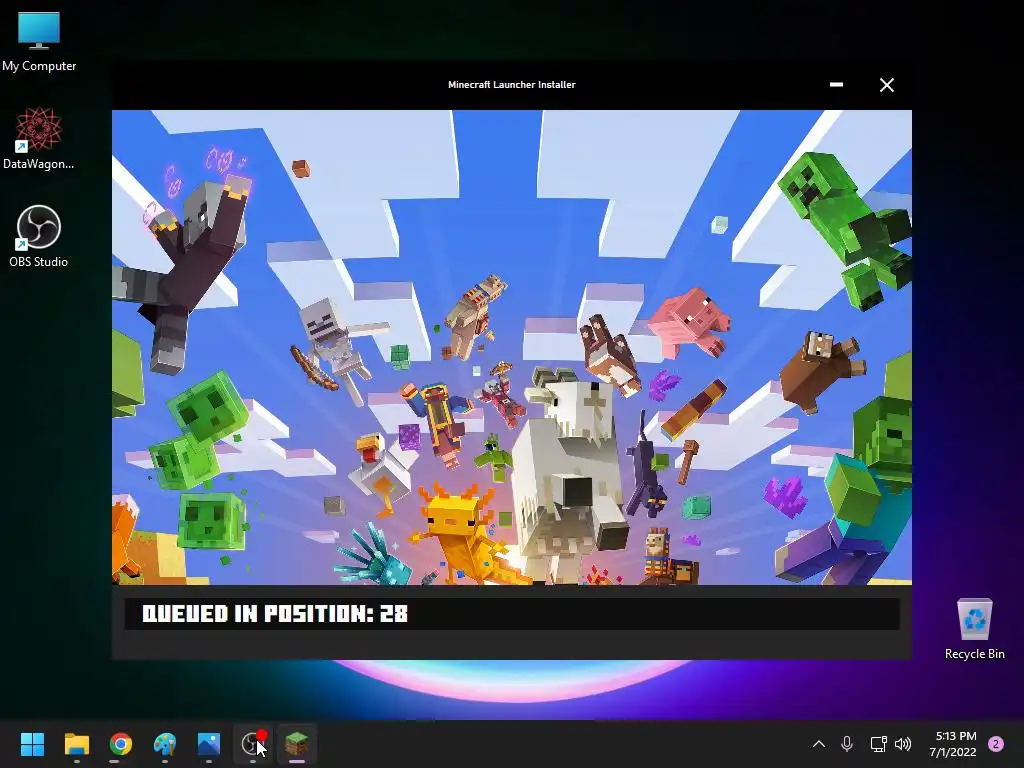This screenshot has height=768, width=1024.
Task: Click the Minecraft Launcher Installer title text
Action: (511, 85)
